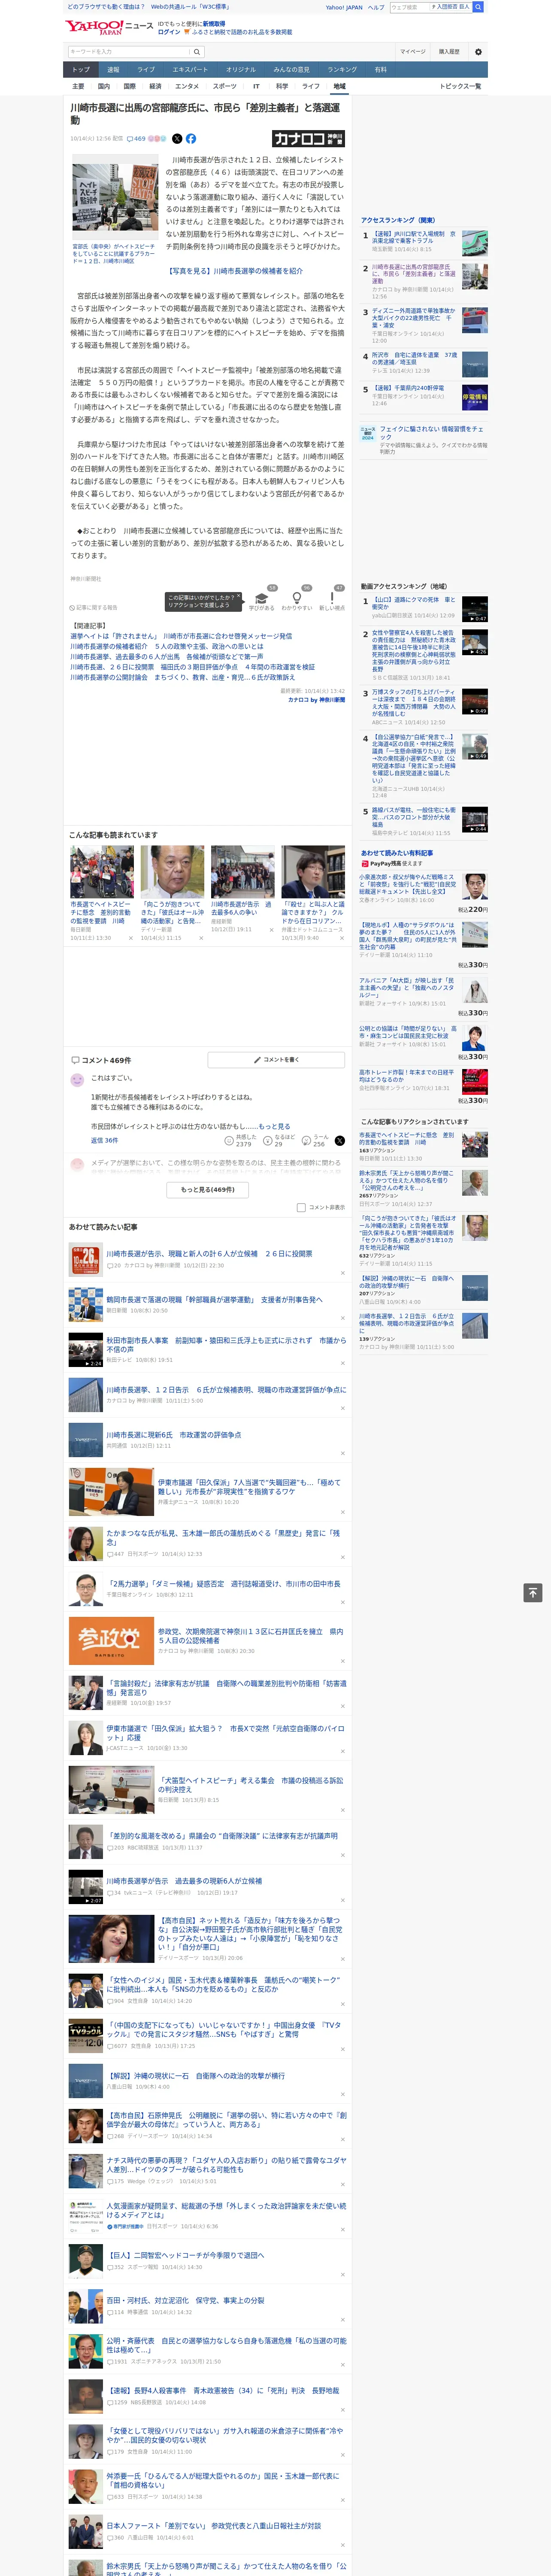Select the トップ tab
551x2576 pixels.
[x=81, y=70]
